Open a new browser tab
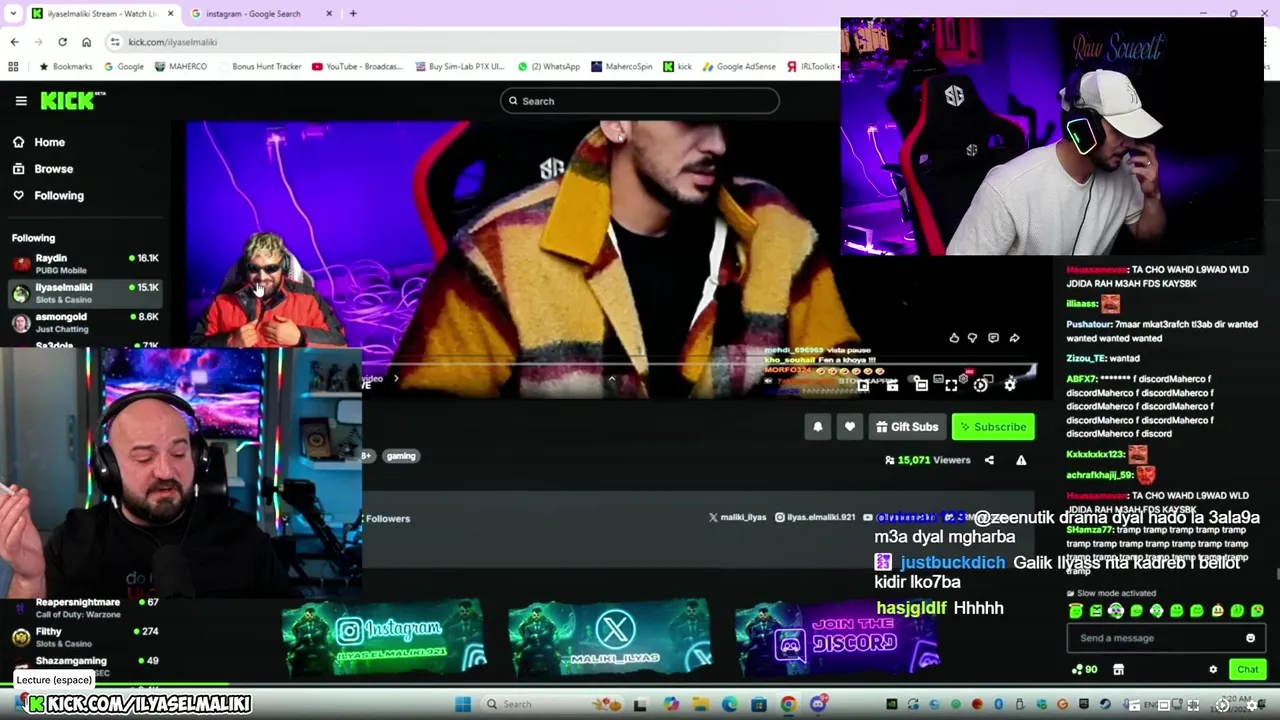 coord(353,14)
